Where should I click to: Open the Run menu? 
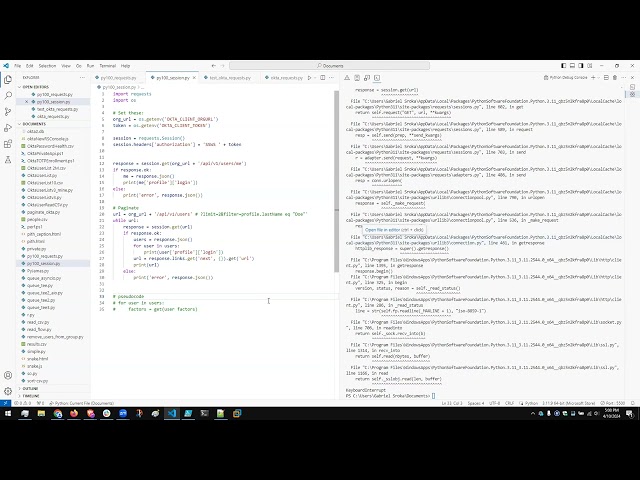pos(90,66)
